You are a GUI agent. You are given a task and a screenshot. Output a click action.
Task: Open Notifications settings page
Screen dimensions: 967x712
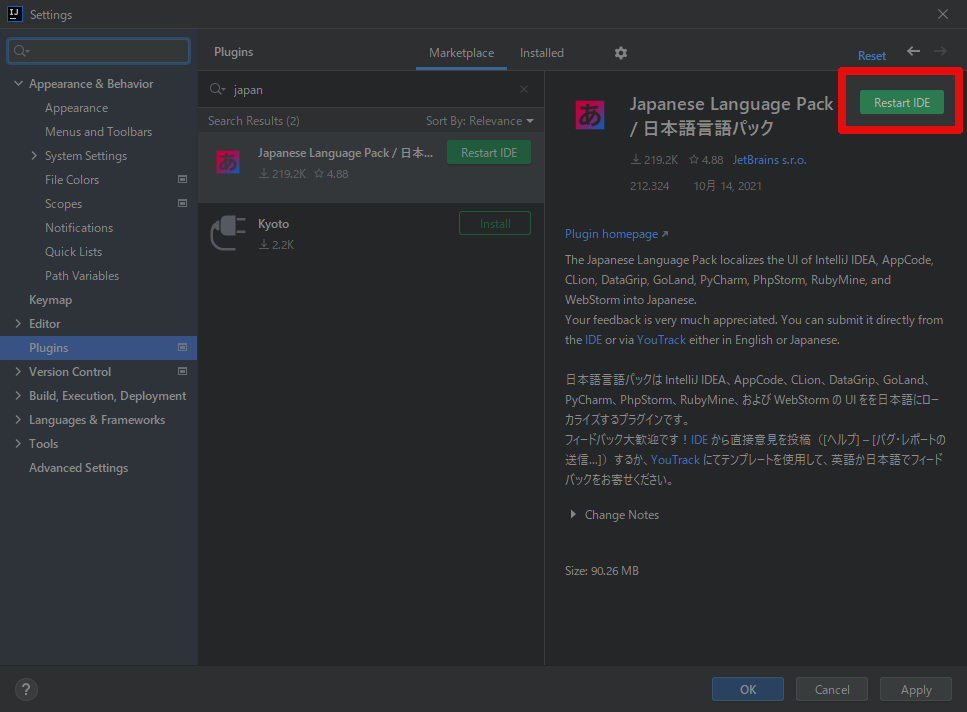(x=79, y=228)
